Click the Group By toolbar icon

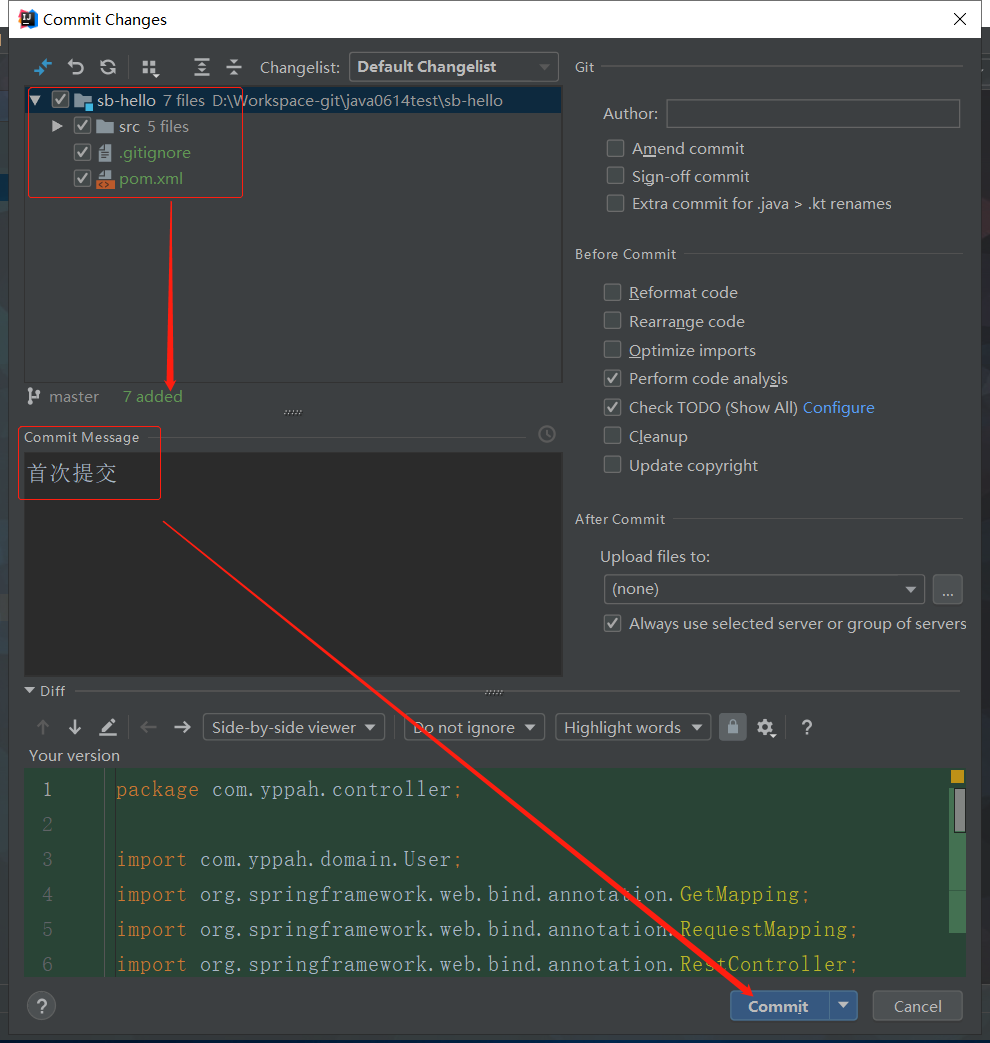click(150, 67)
